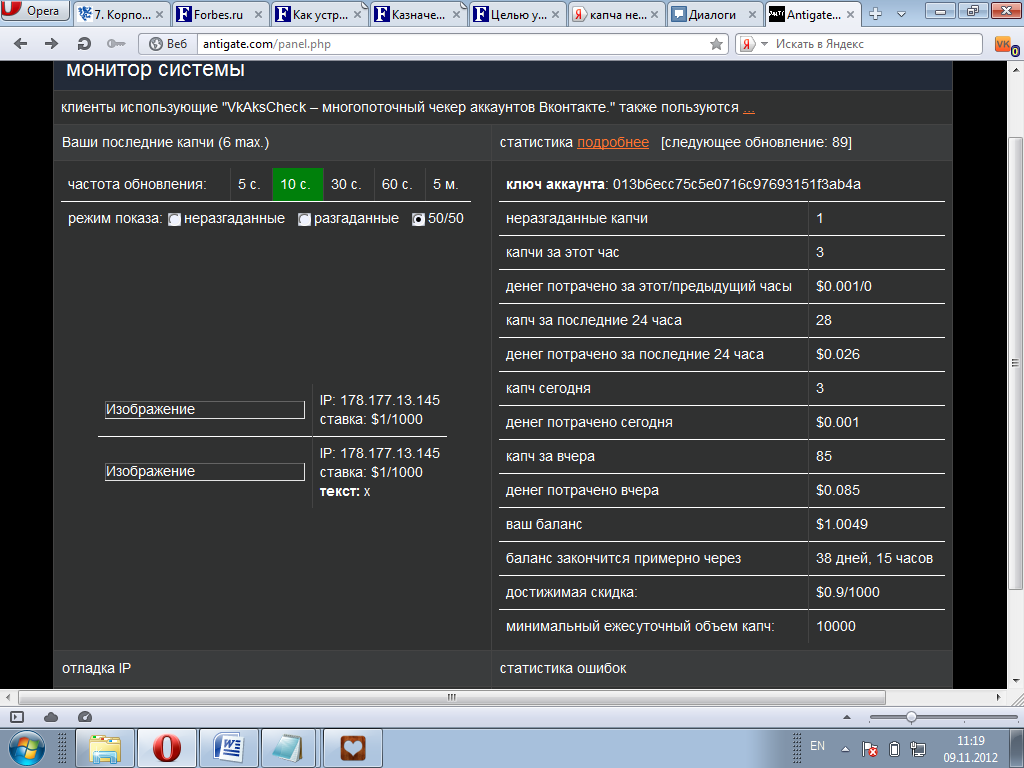Click the first Изображение captcha placeholder
Image resolution: width=1024 pixels, height=768 pixels.
204,409
